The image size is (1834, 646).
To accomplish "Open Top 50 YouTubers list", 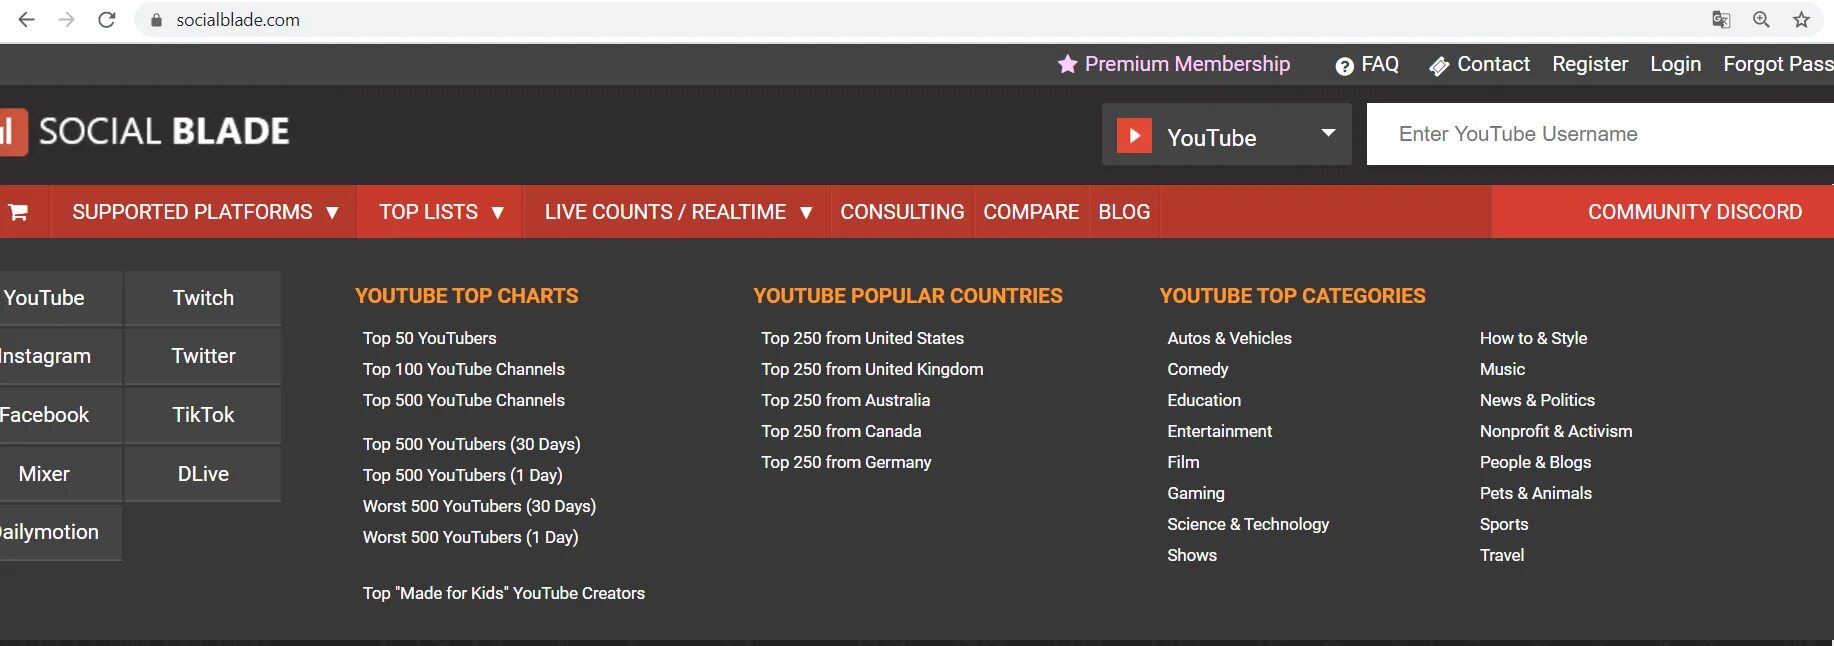I will click(x=429, y=338).
